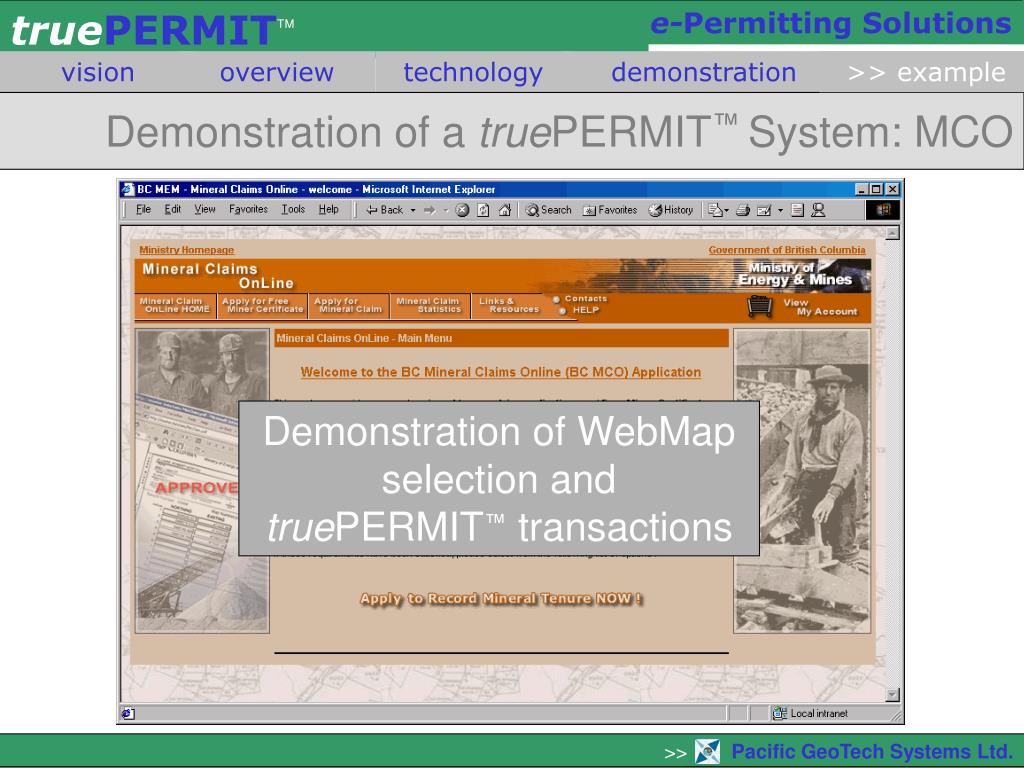Follow the Ministry Homepage link

[186, 250]
